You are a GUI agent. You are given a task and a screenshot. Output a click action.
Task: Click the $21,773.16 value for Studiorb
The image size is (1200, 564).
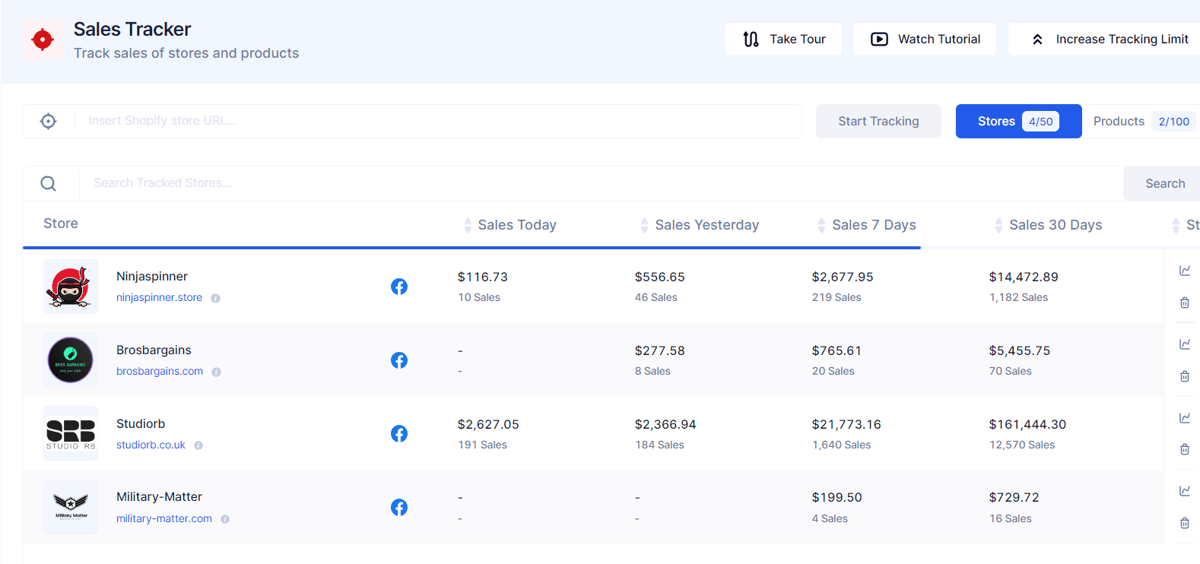pyautogui.click(x=847, y=424)
